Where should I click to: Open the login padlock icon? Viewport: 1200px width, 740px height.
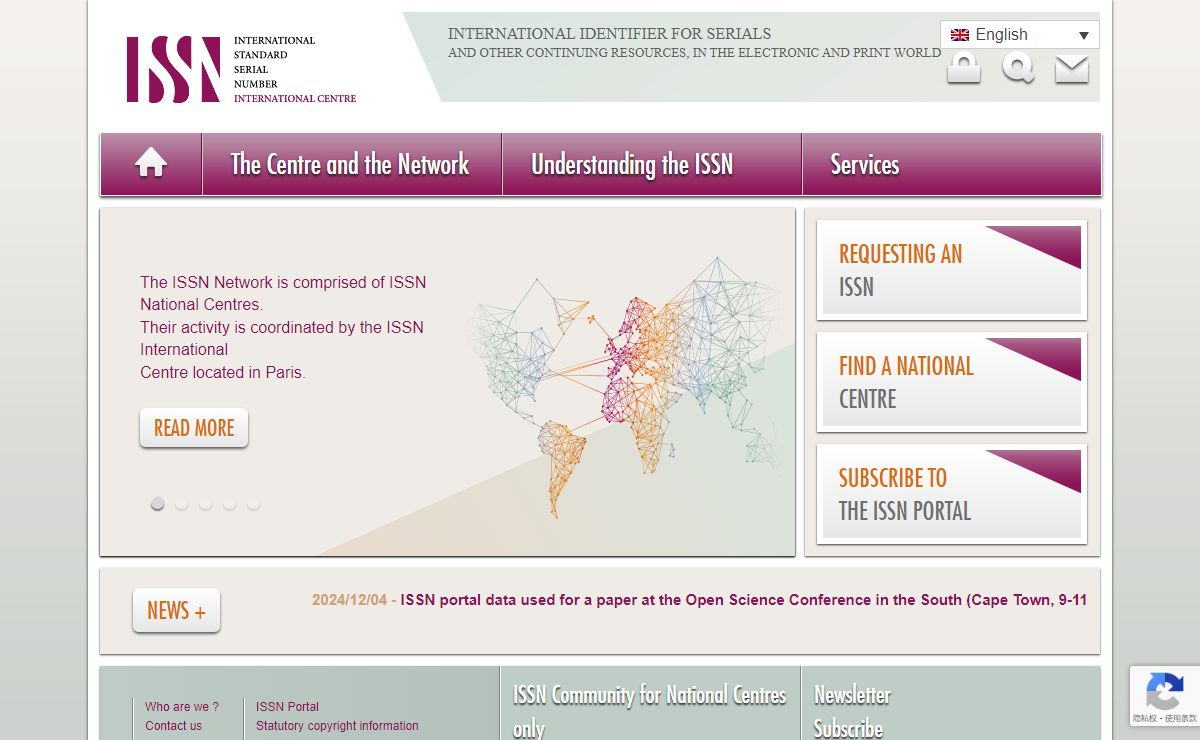(964, 68)
